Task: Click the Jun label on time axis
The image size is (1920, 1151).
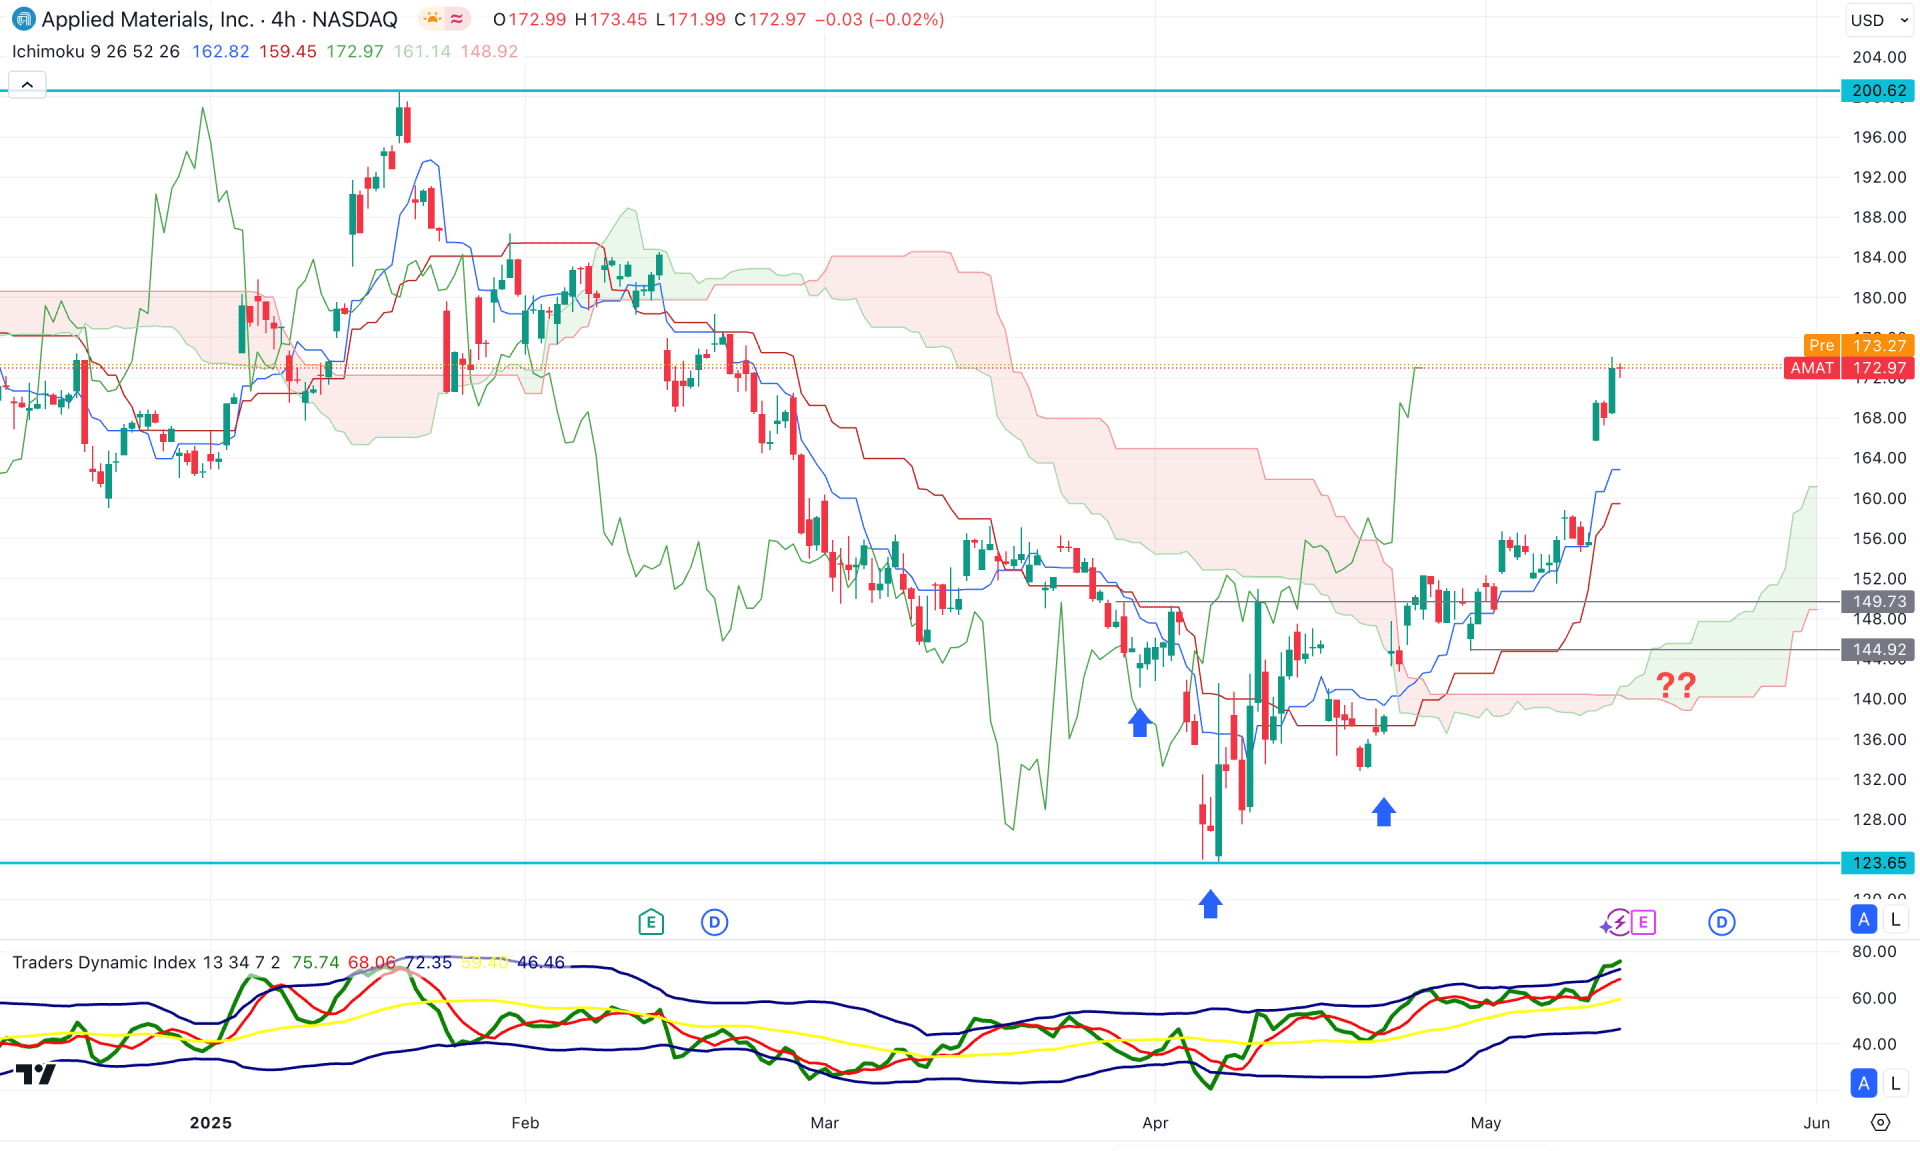Action: click(1816, 1123)
